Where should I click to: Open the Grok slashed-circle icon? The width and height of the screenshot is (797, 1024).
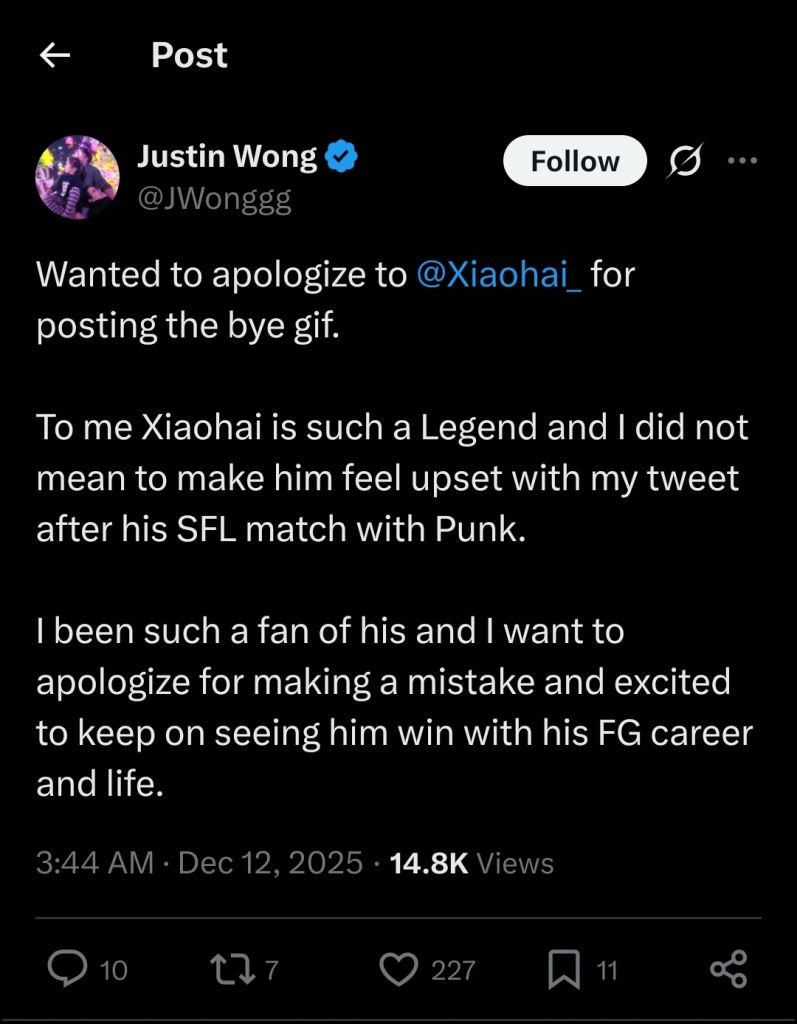685,160
